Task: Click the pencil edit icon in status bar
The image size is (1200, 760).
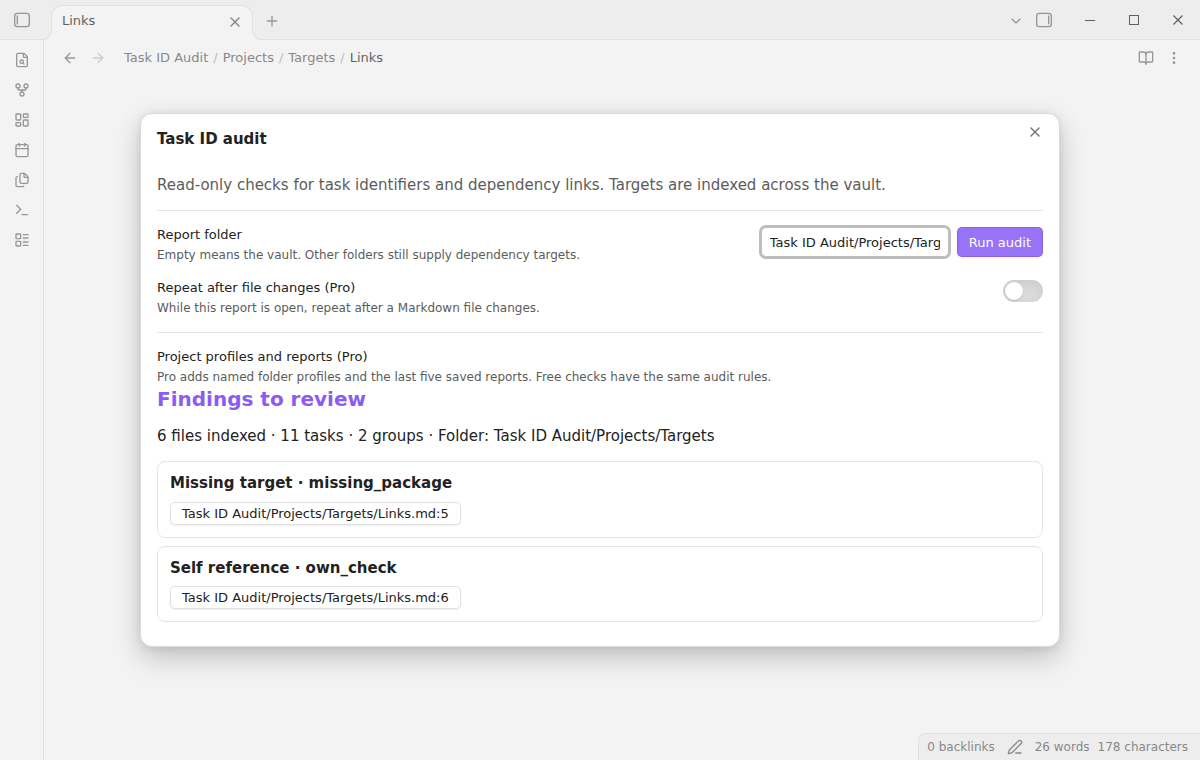Action: [x=1015, y=747]
